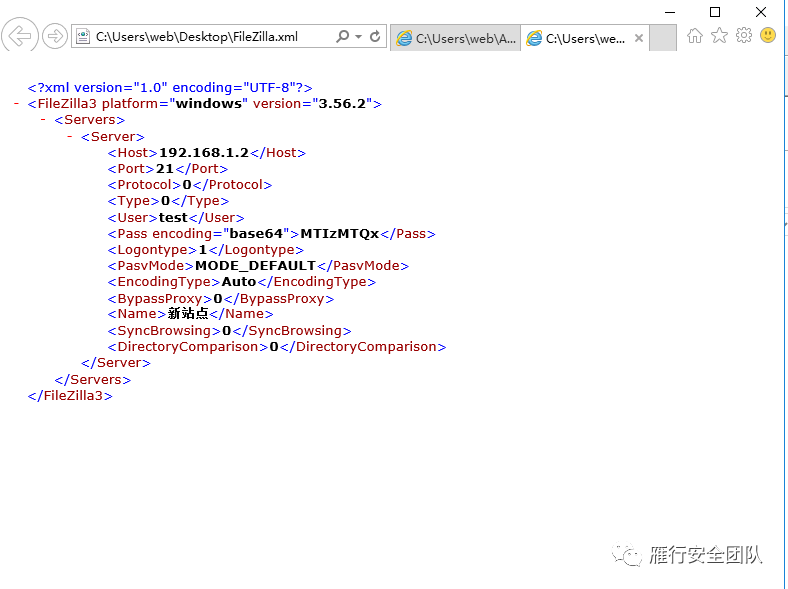Click the smiley feedback icon
The image size is (788, 589).
coord(768,35)
